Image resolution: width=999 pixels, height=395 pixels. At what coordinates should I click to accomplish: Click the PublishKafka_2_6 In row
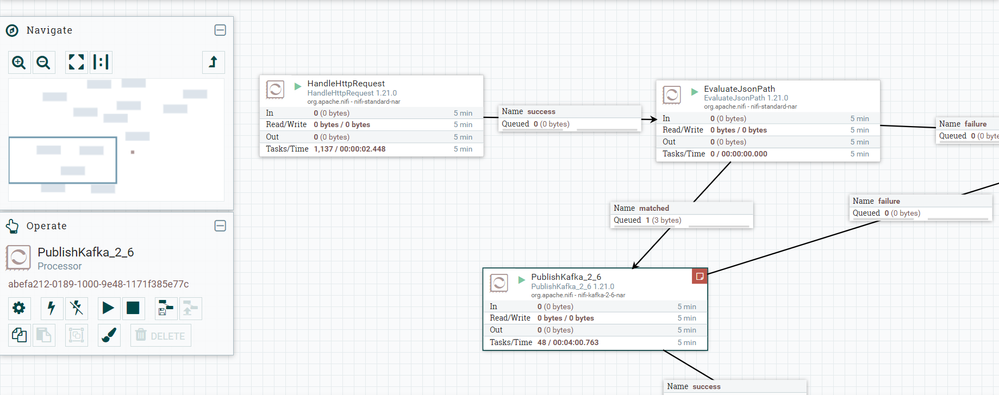coord(595,306)
